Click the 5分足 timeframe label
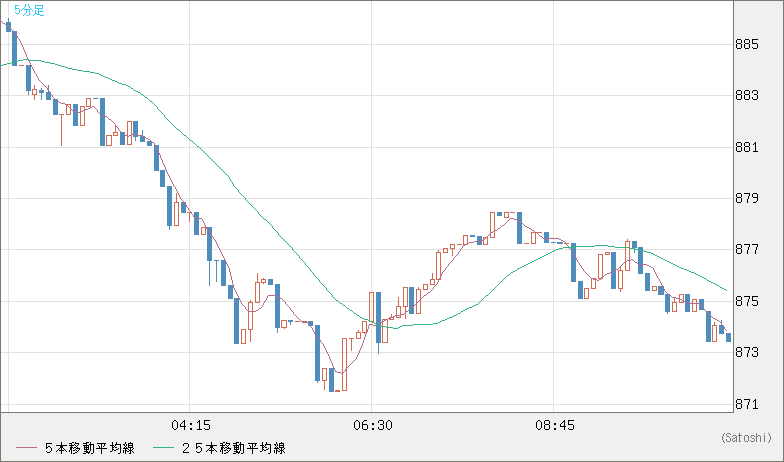 point(30,10)
